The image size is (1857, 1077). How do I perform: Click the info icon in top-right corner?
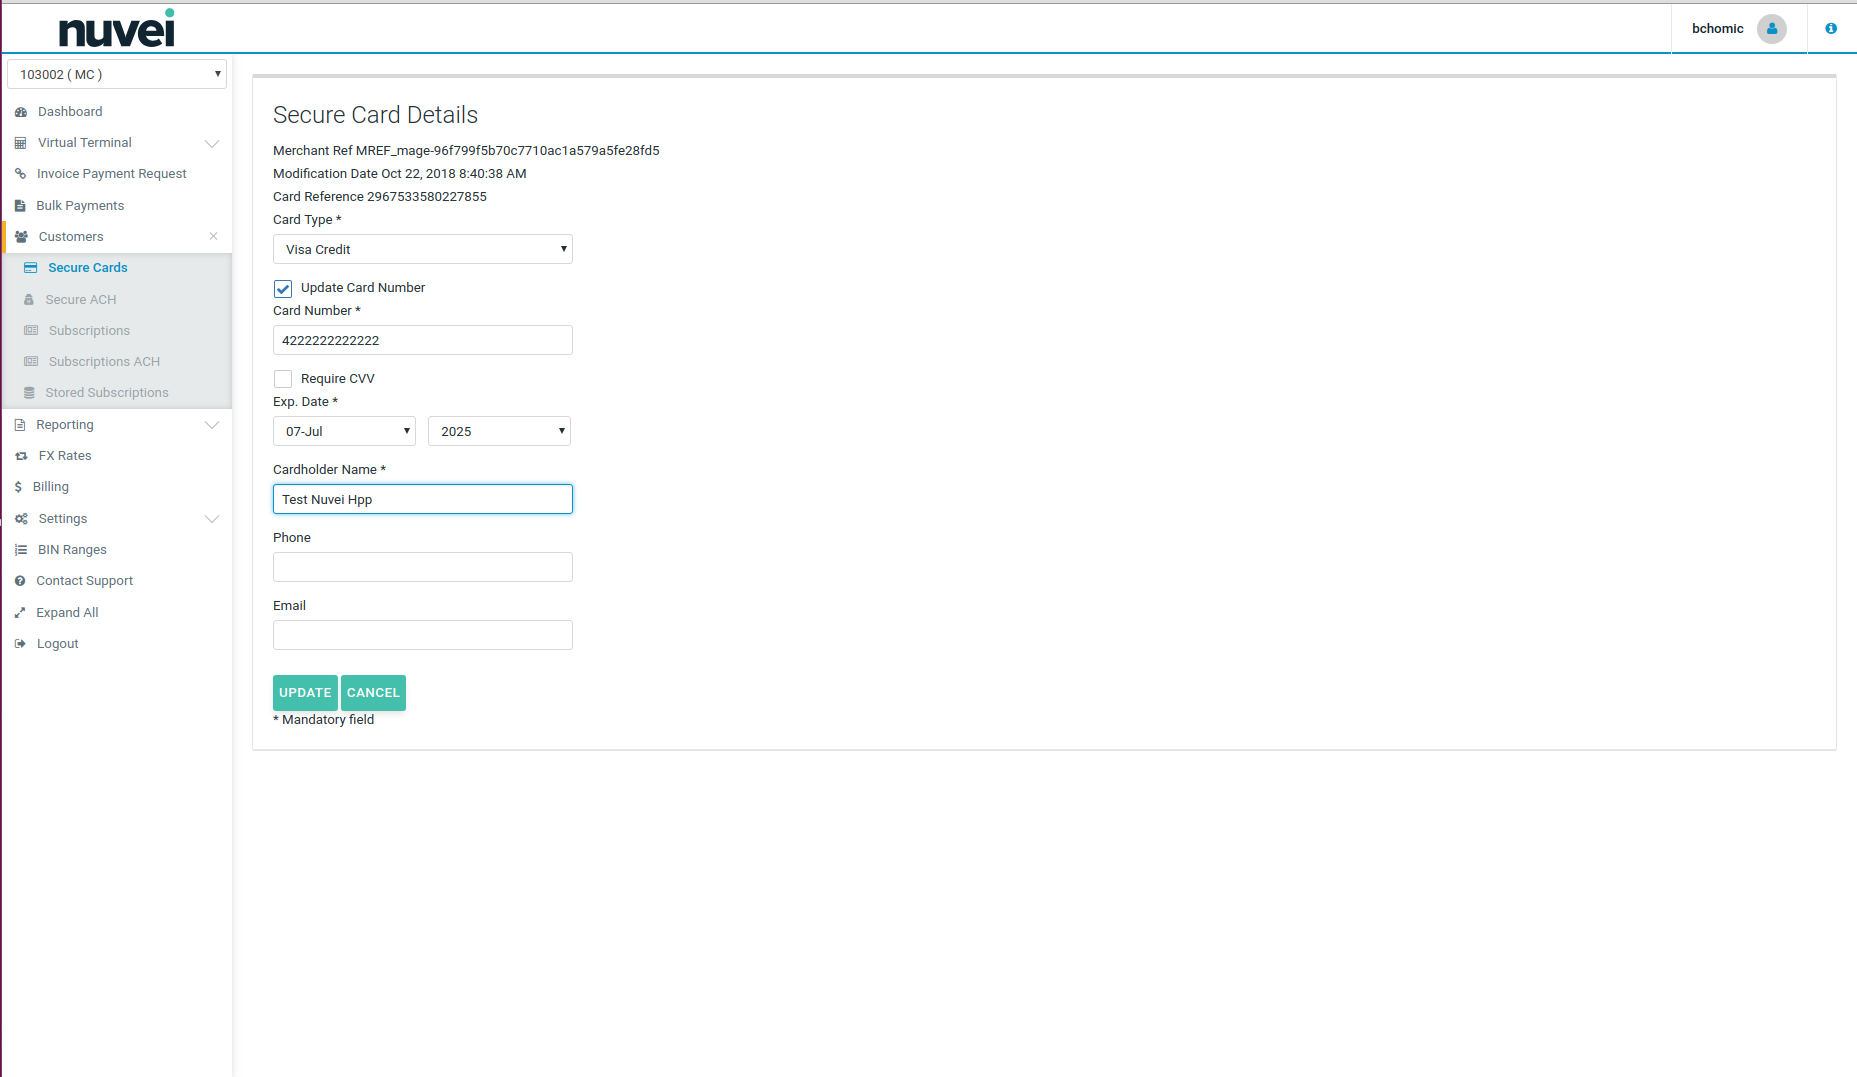point(1830,29)
